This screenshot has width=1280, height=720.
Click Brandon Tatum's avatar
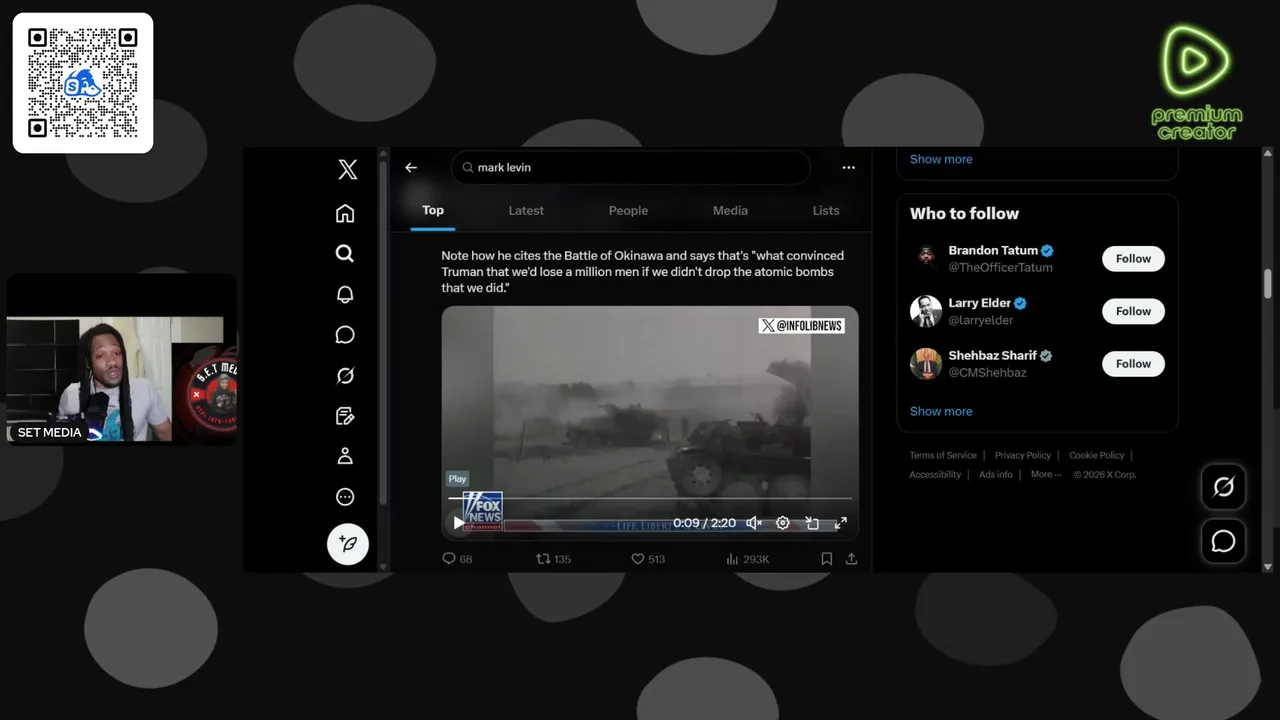[926, 259]
